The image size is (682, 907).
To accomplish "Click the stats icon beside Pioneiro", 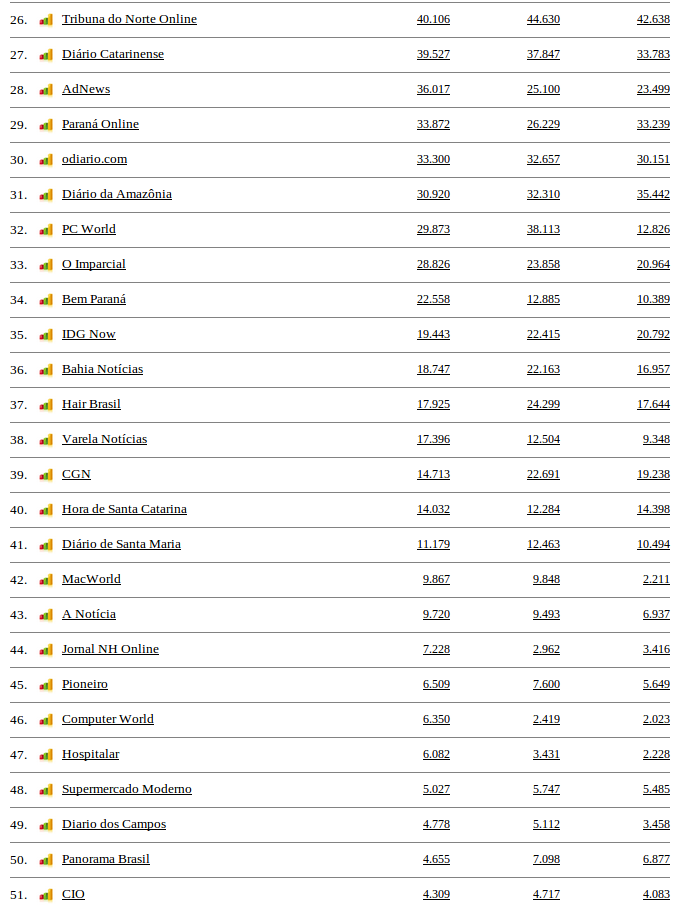I will pos(46,685).
